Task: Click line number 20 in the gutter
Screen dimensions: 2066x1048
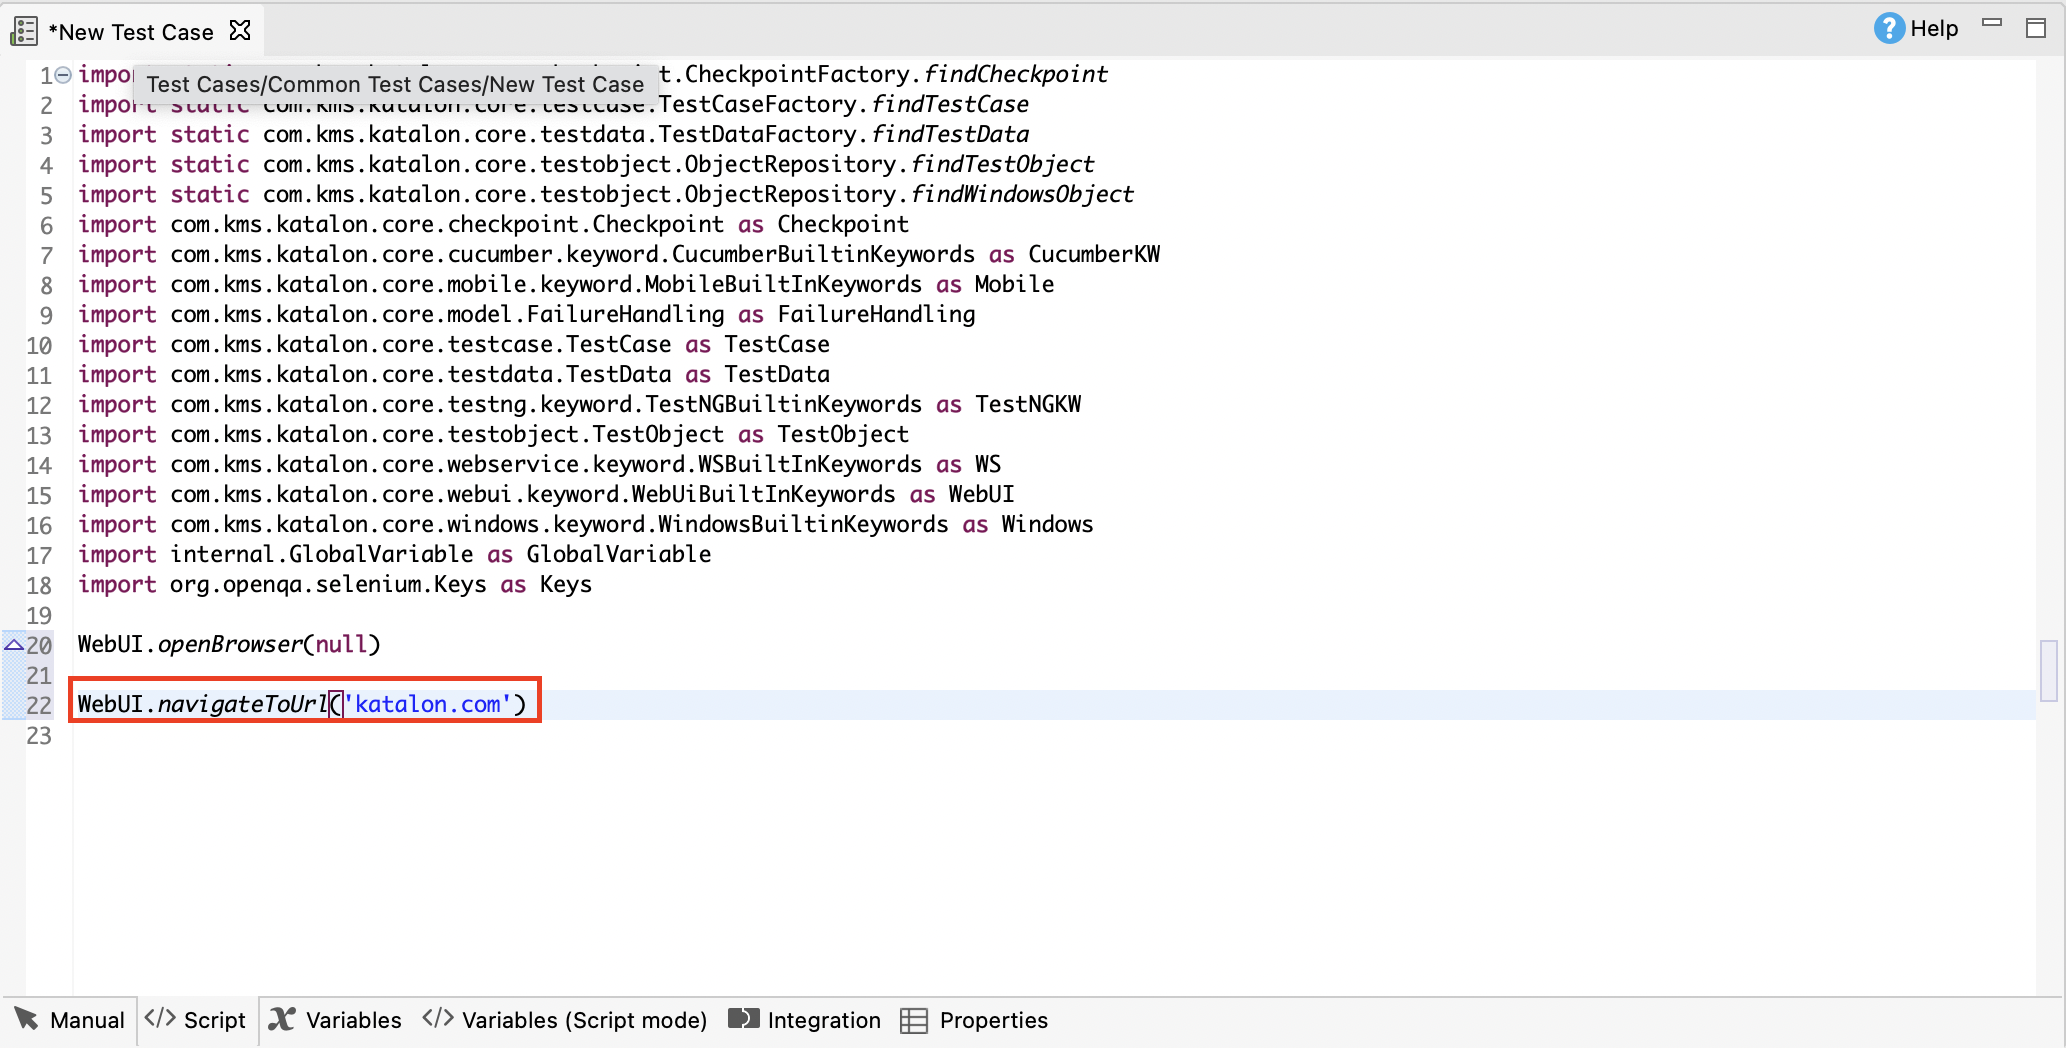Action: click(x=39, y=645)
